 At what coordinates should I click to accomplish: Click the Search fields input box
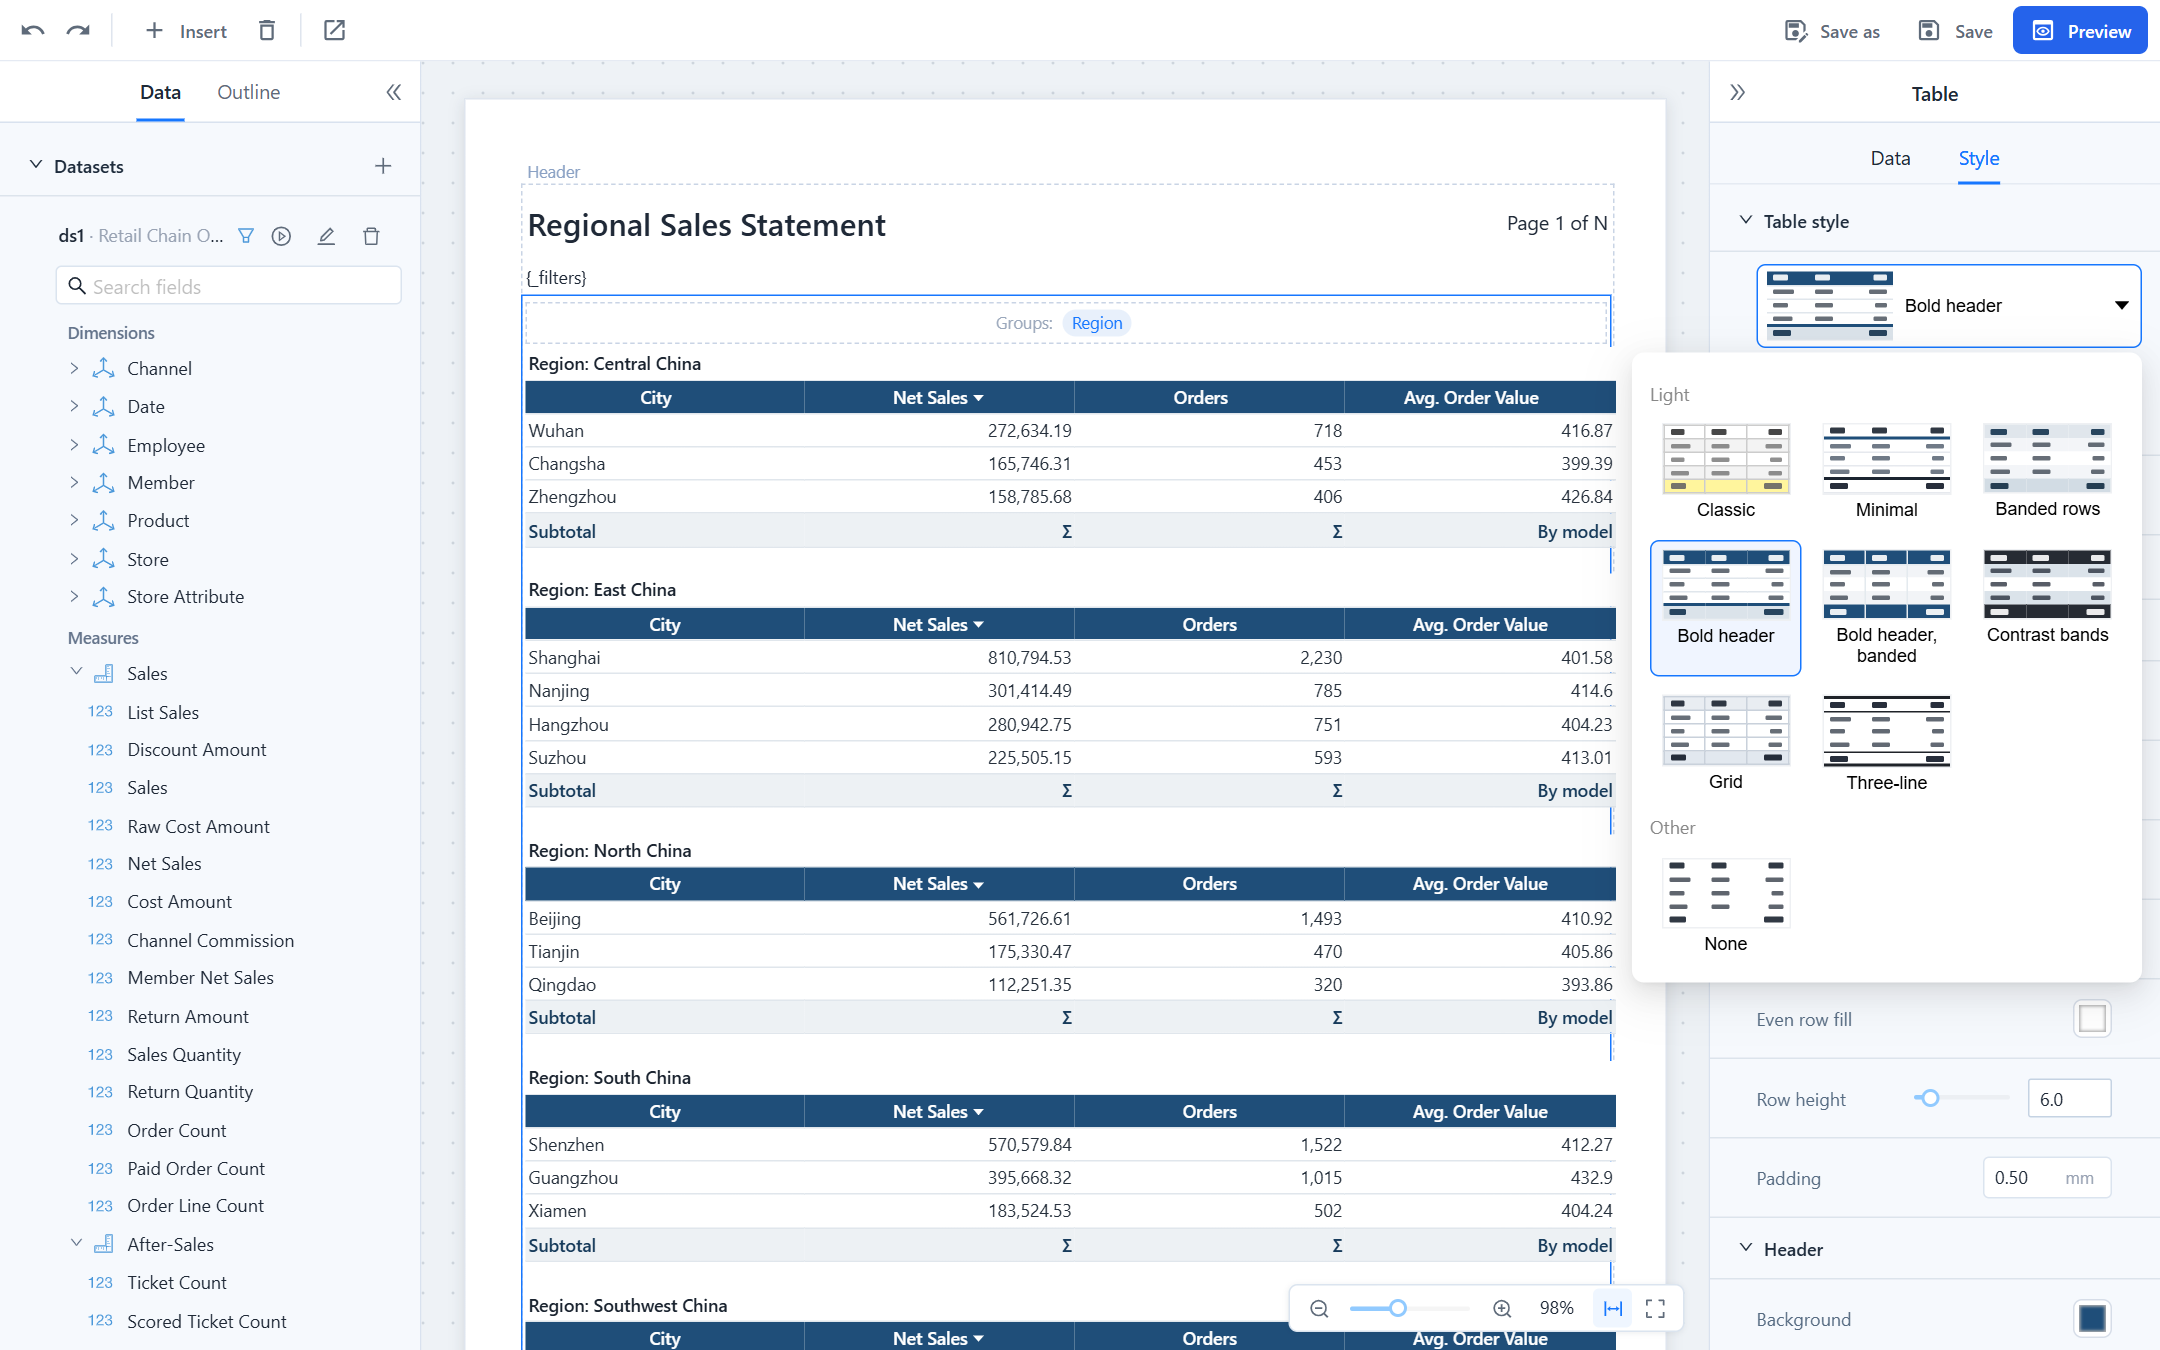[229, 286]
